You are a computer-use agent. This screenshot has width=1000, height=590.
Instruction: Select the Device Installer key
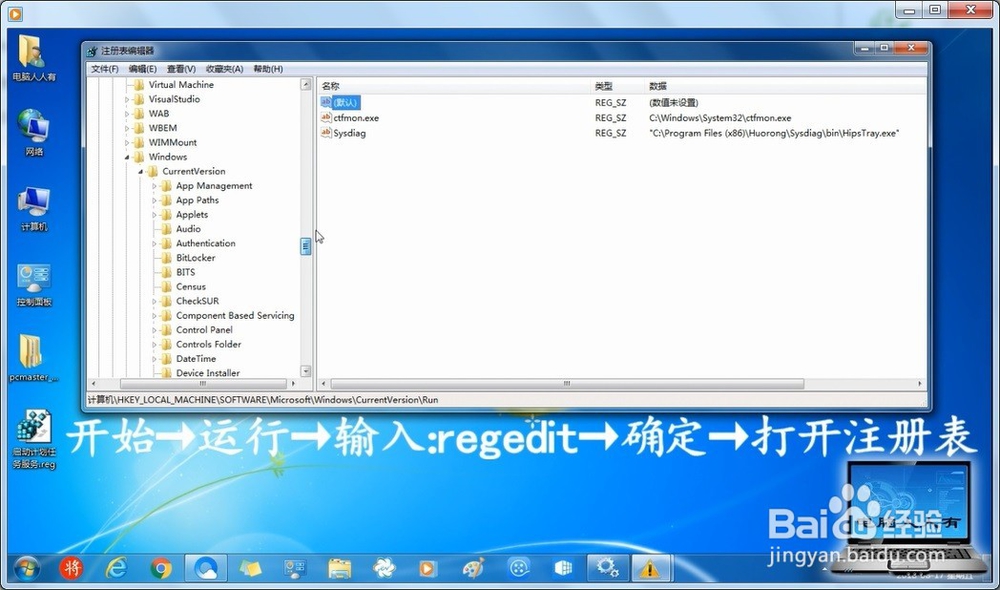pyautogui.click(x=208, y=373)
